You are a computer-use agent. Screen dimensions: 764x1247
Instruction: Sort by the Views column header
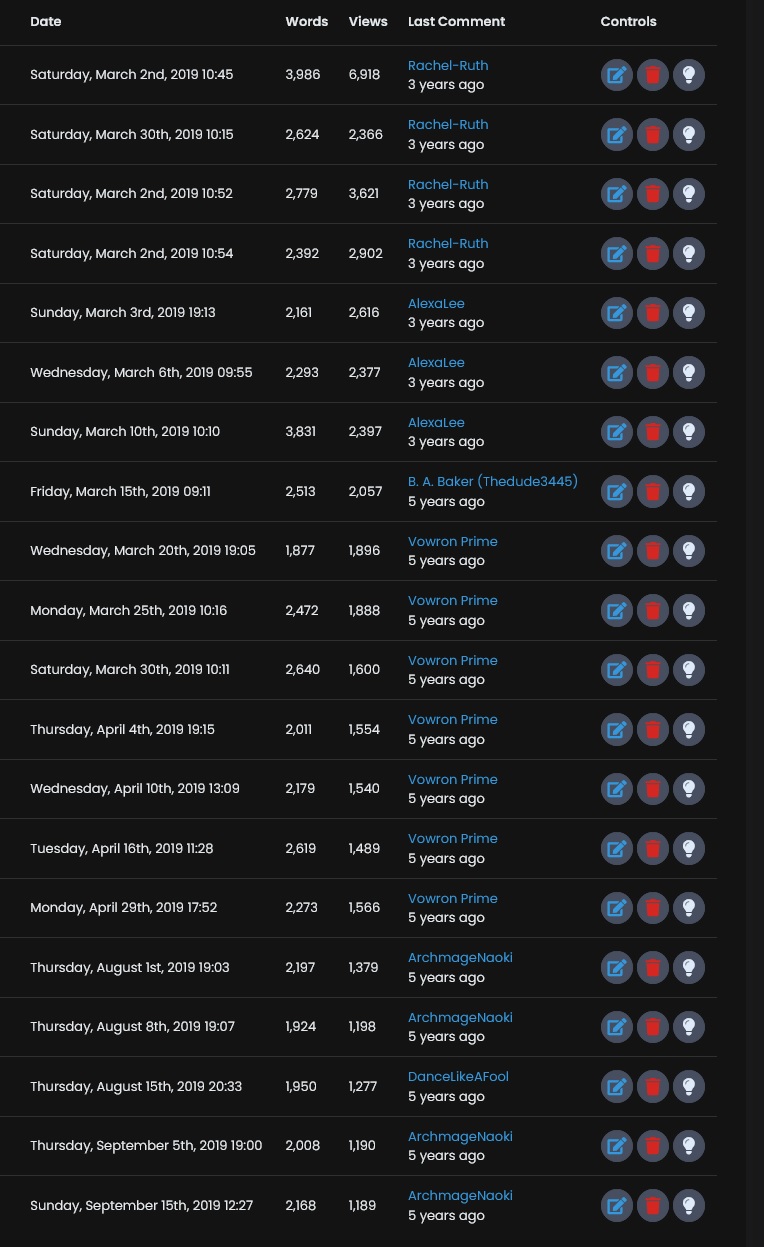tap(368, 21)
